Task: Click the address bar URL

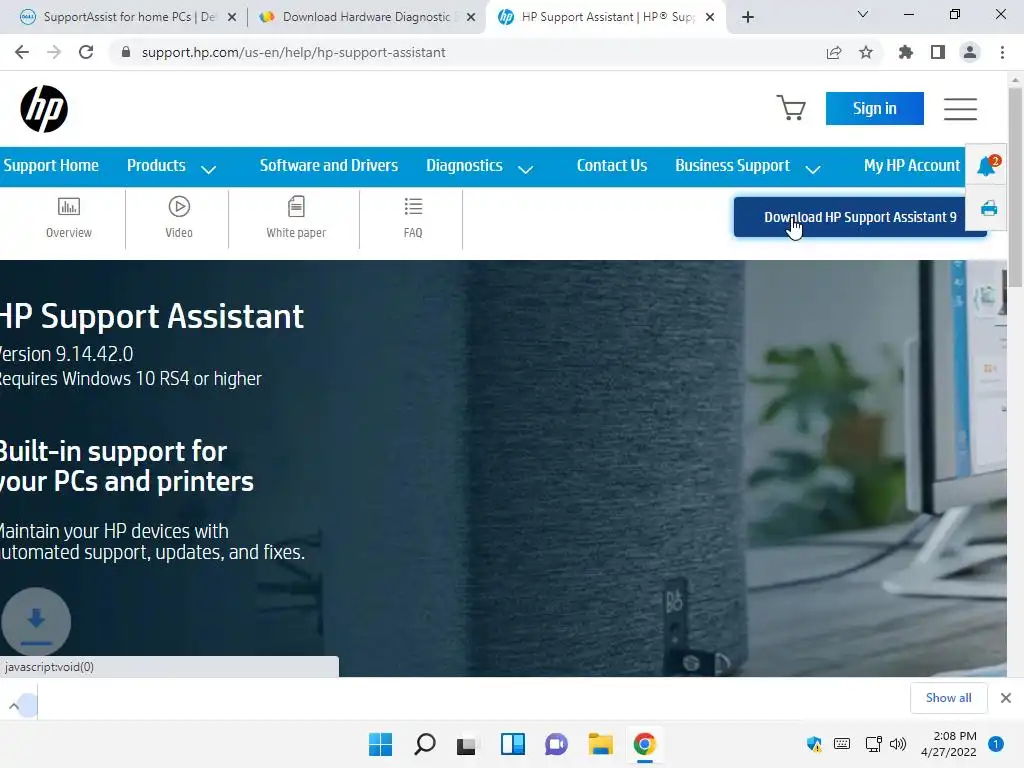Action: tap(293, 52)
